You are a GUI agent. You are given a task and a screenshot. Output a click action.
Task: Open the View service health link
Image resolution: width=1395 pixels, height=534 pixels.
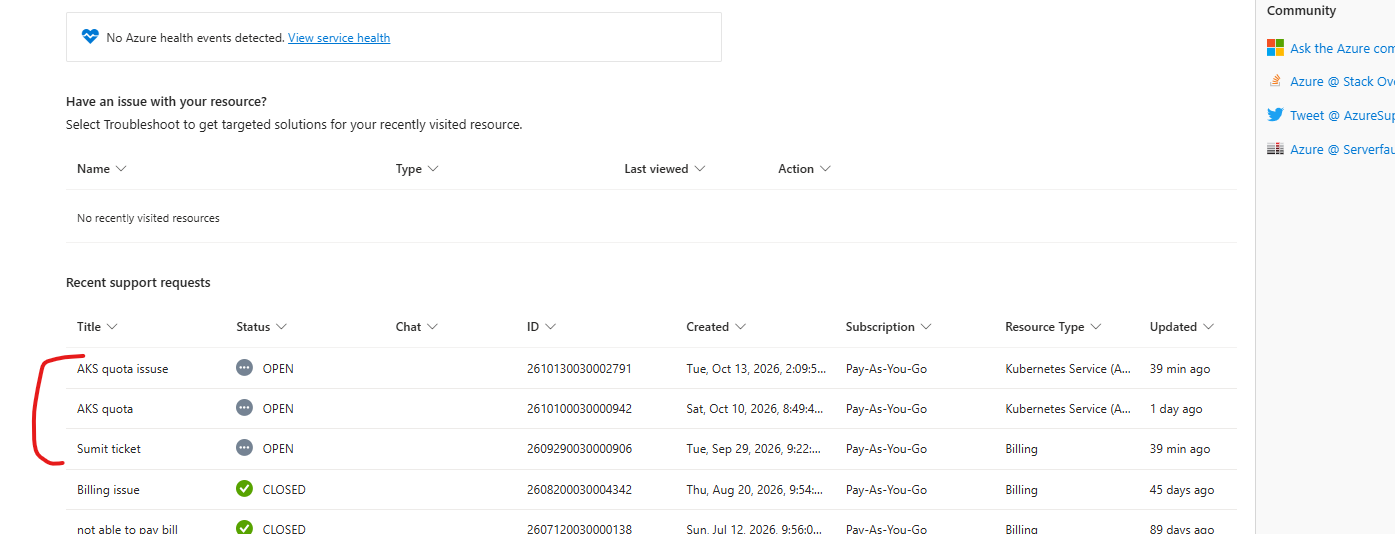coord(339,38)
